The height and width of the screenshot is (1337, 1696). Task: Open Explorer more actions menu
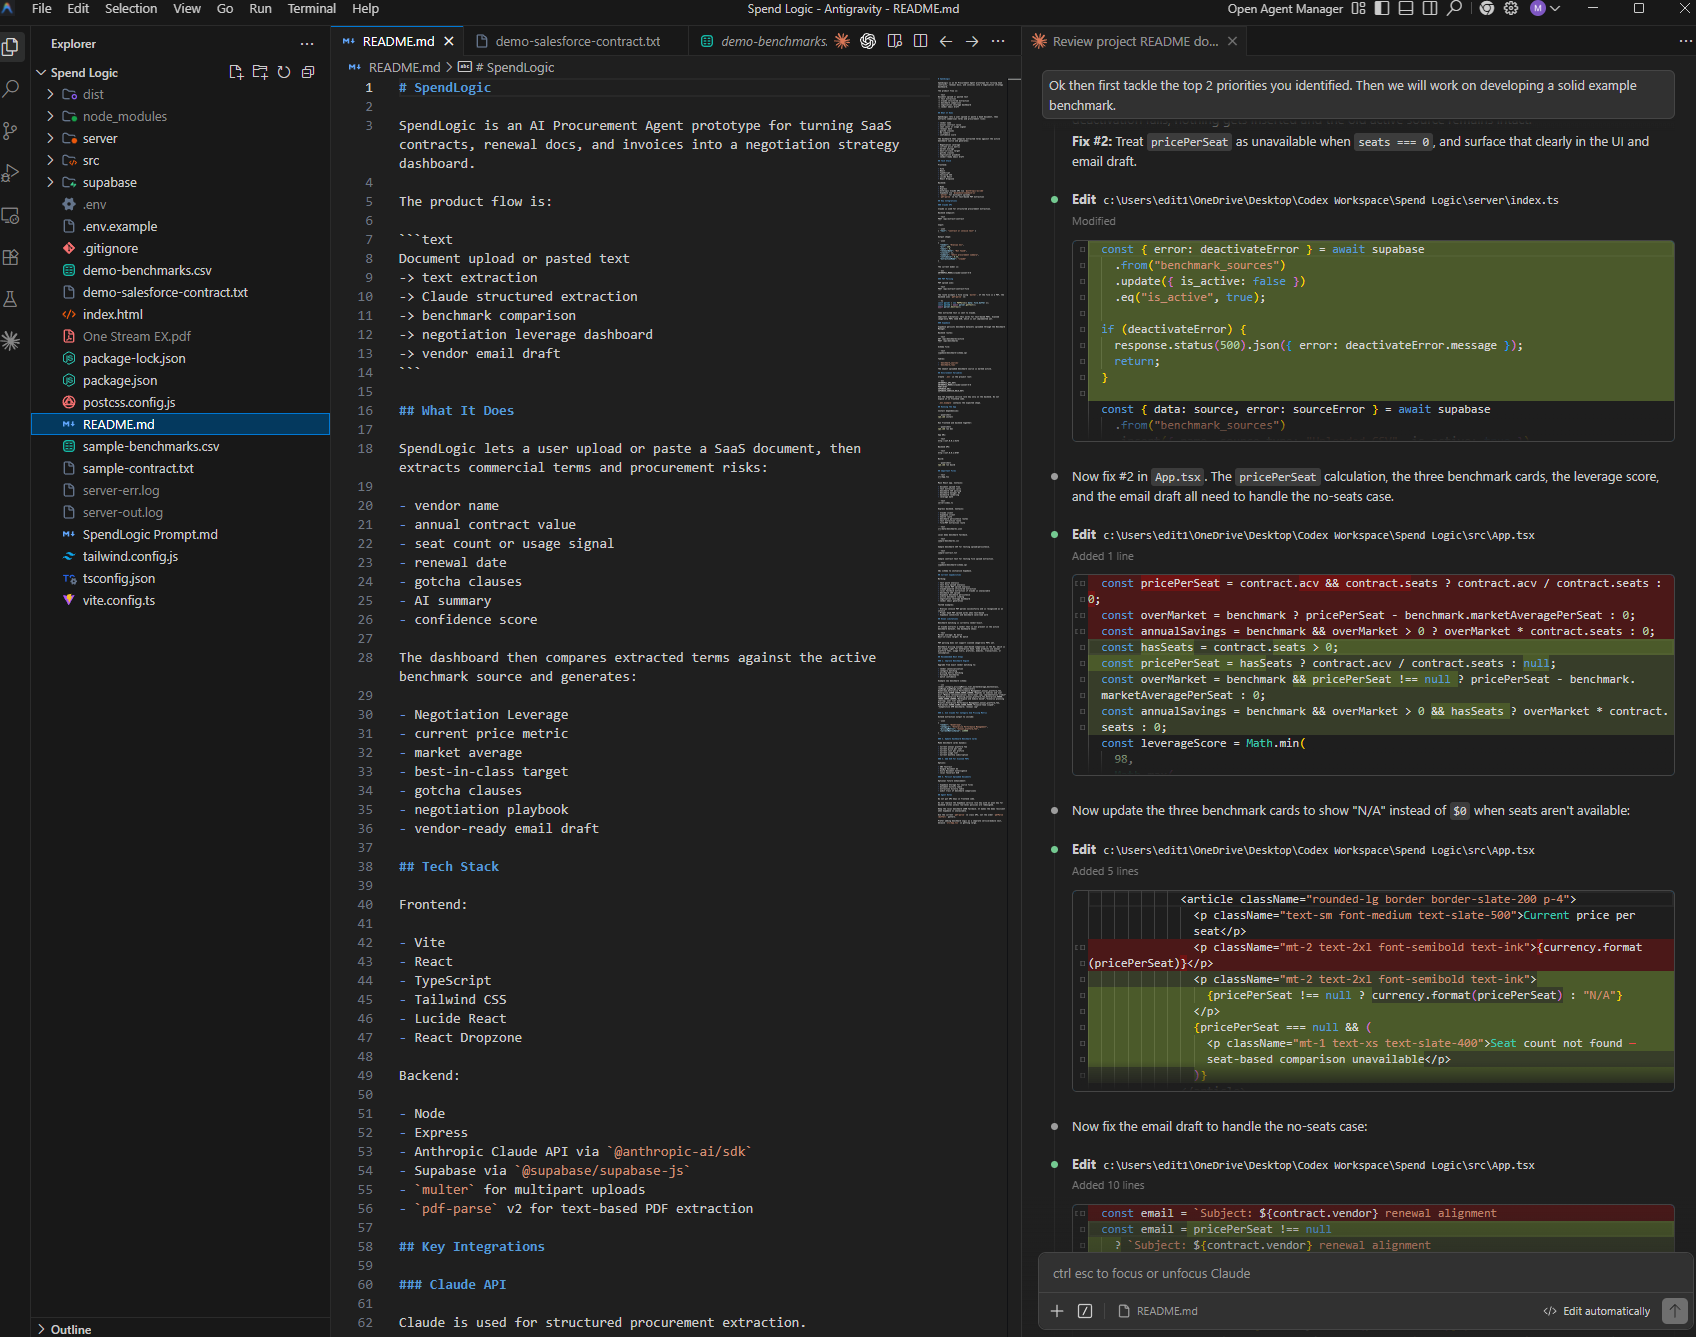[307, 44]
